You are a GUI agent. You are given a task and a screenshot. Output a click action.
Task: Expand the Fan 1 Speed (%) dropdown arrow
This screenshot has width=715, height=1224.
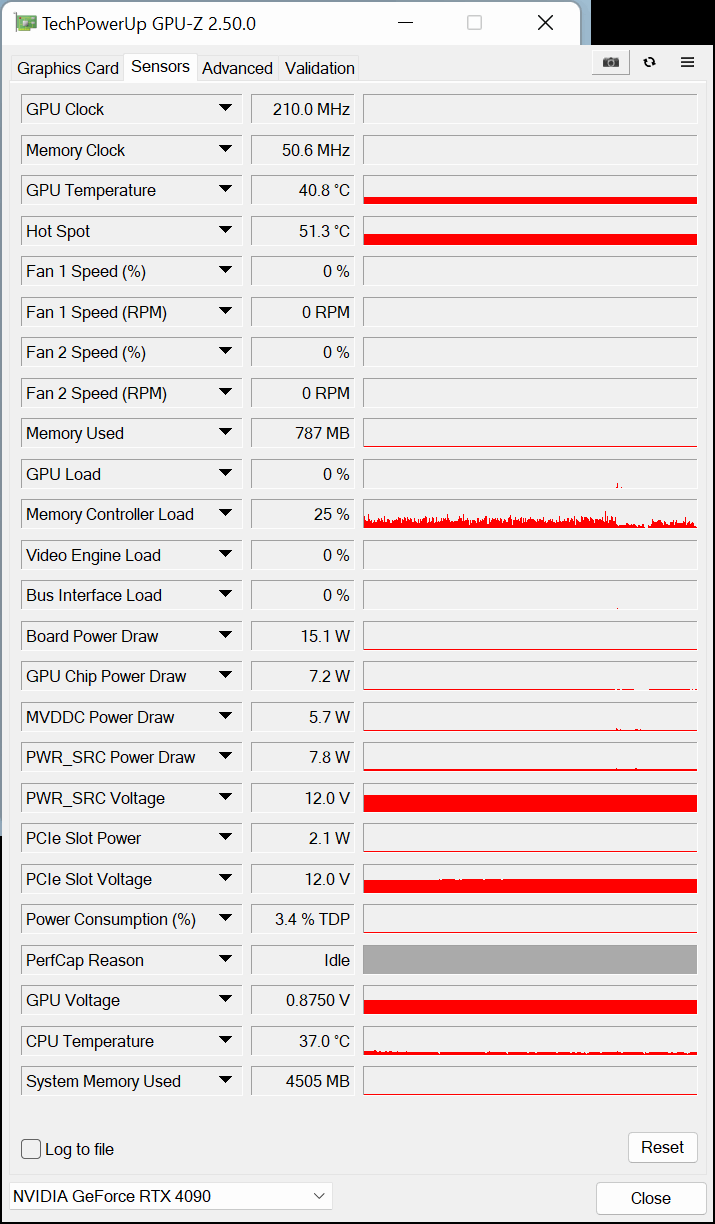226,271
